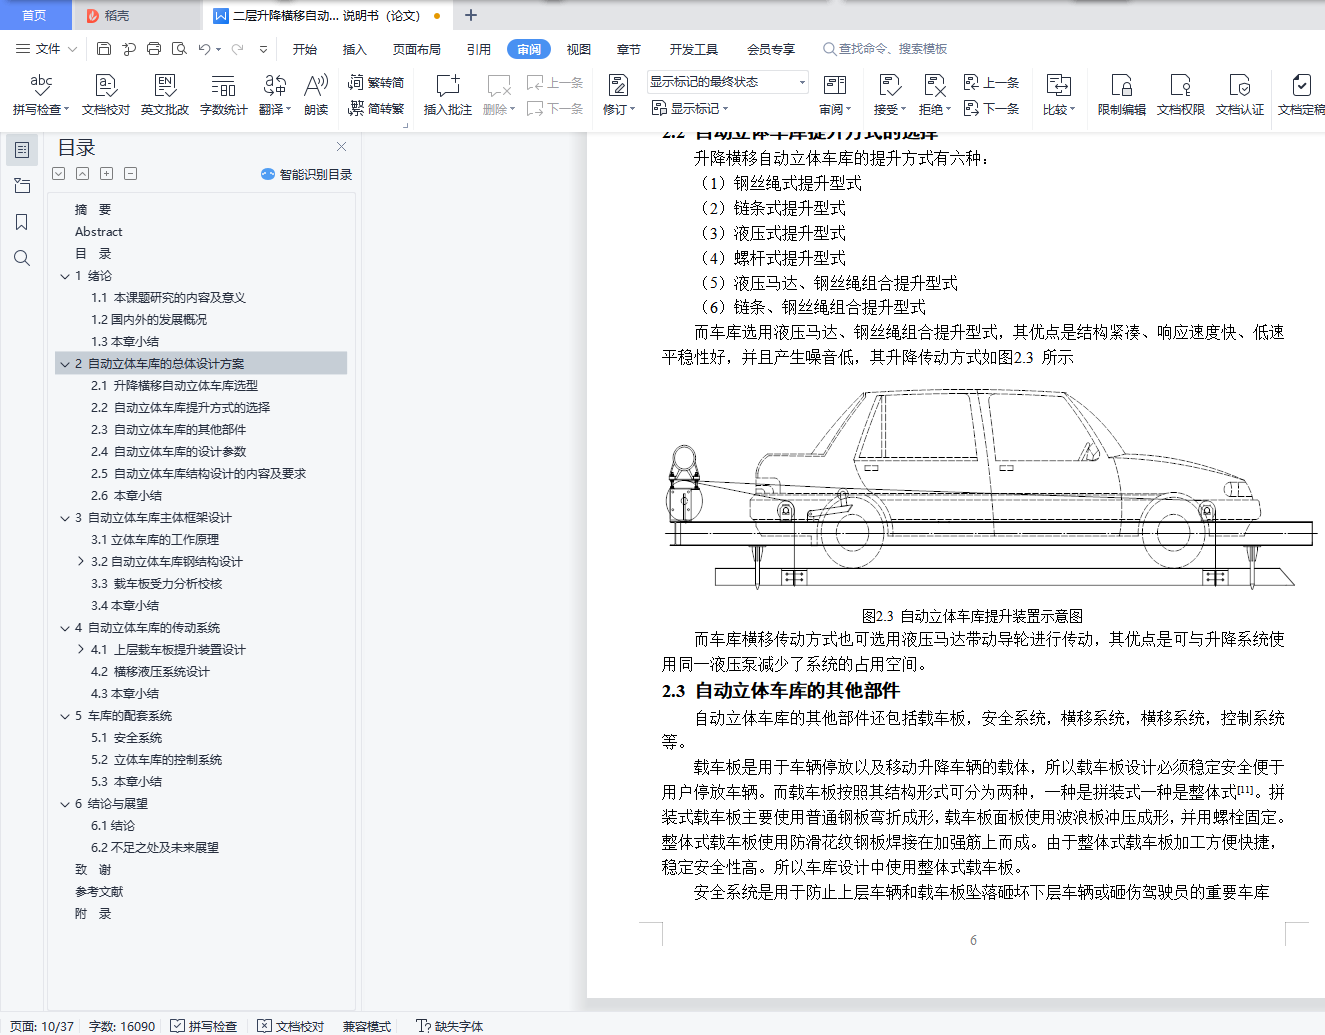Open 文档权限 document permissions
Screen dimensions: 1325x1035
[1181, 95]
